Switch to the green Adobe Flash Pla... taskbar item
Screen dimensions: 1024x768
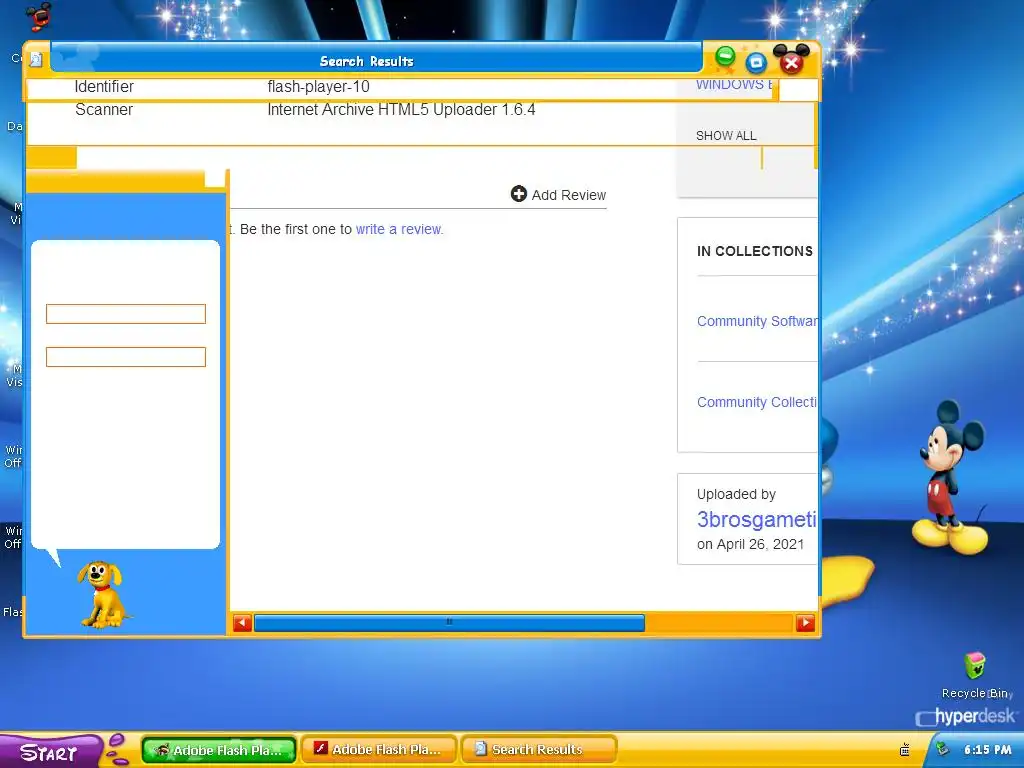219,750
